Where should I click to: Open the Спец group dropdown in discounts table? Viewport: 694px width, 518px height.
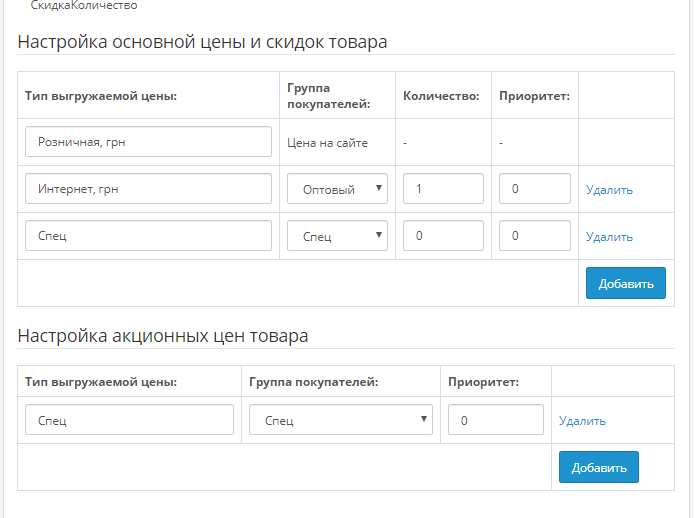337,236
